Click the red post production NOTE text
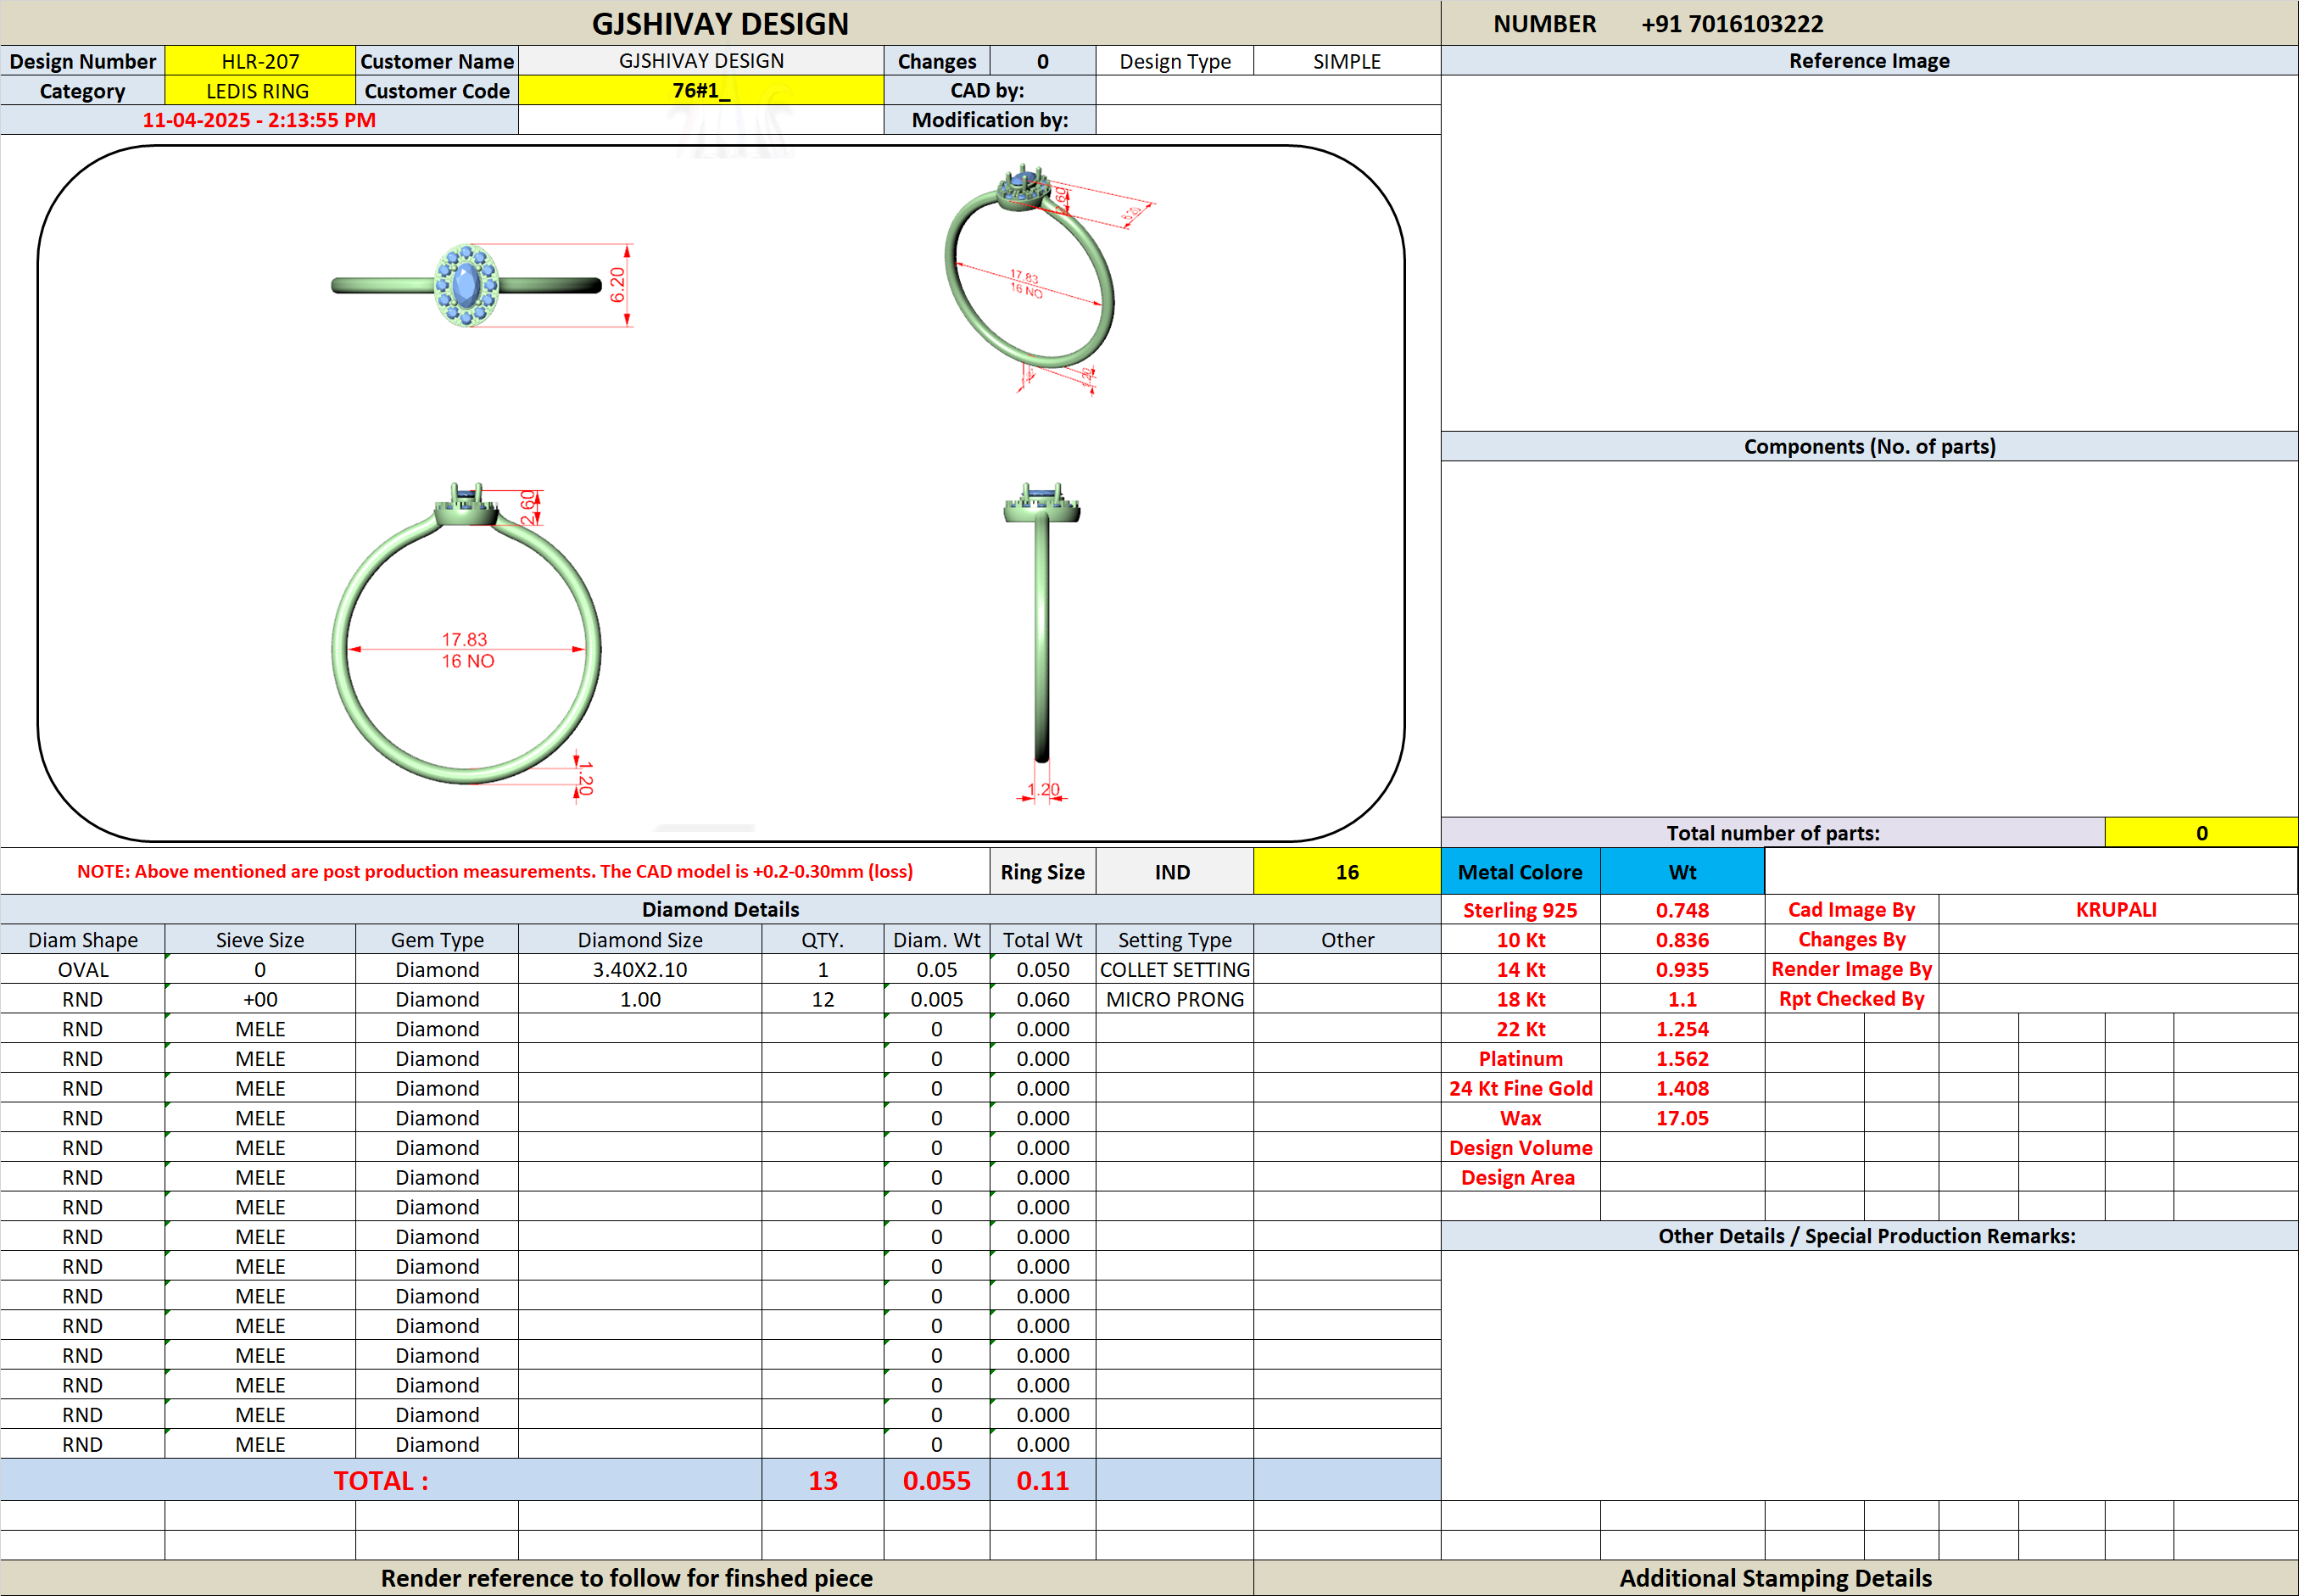2299x1596 pixels. pos(495,871)
